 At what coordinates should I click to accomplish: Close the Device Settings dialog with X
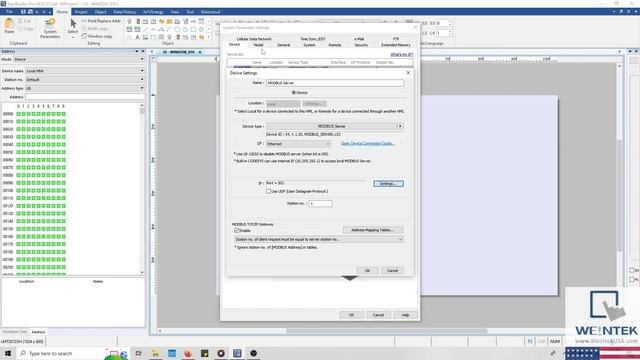(x=408, y=73)
